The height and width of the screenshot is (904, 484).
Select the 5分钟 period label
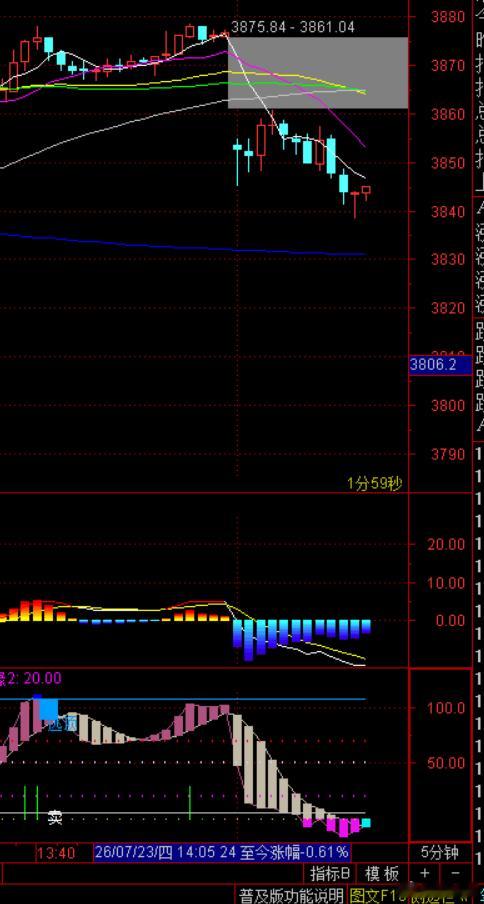[x=439, y=852]
